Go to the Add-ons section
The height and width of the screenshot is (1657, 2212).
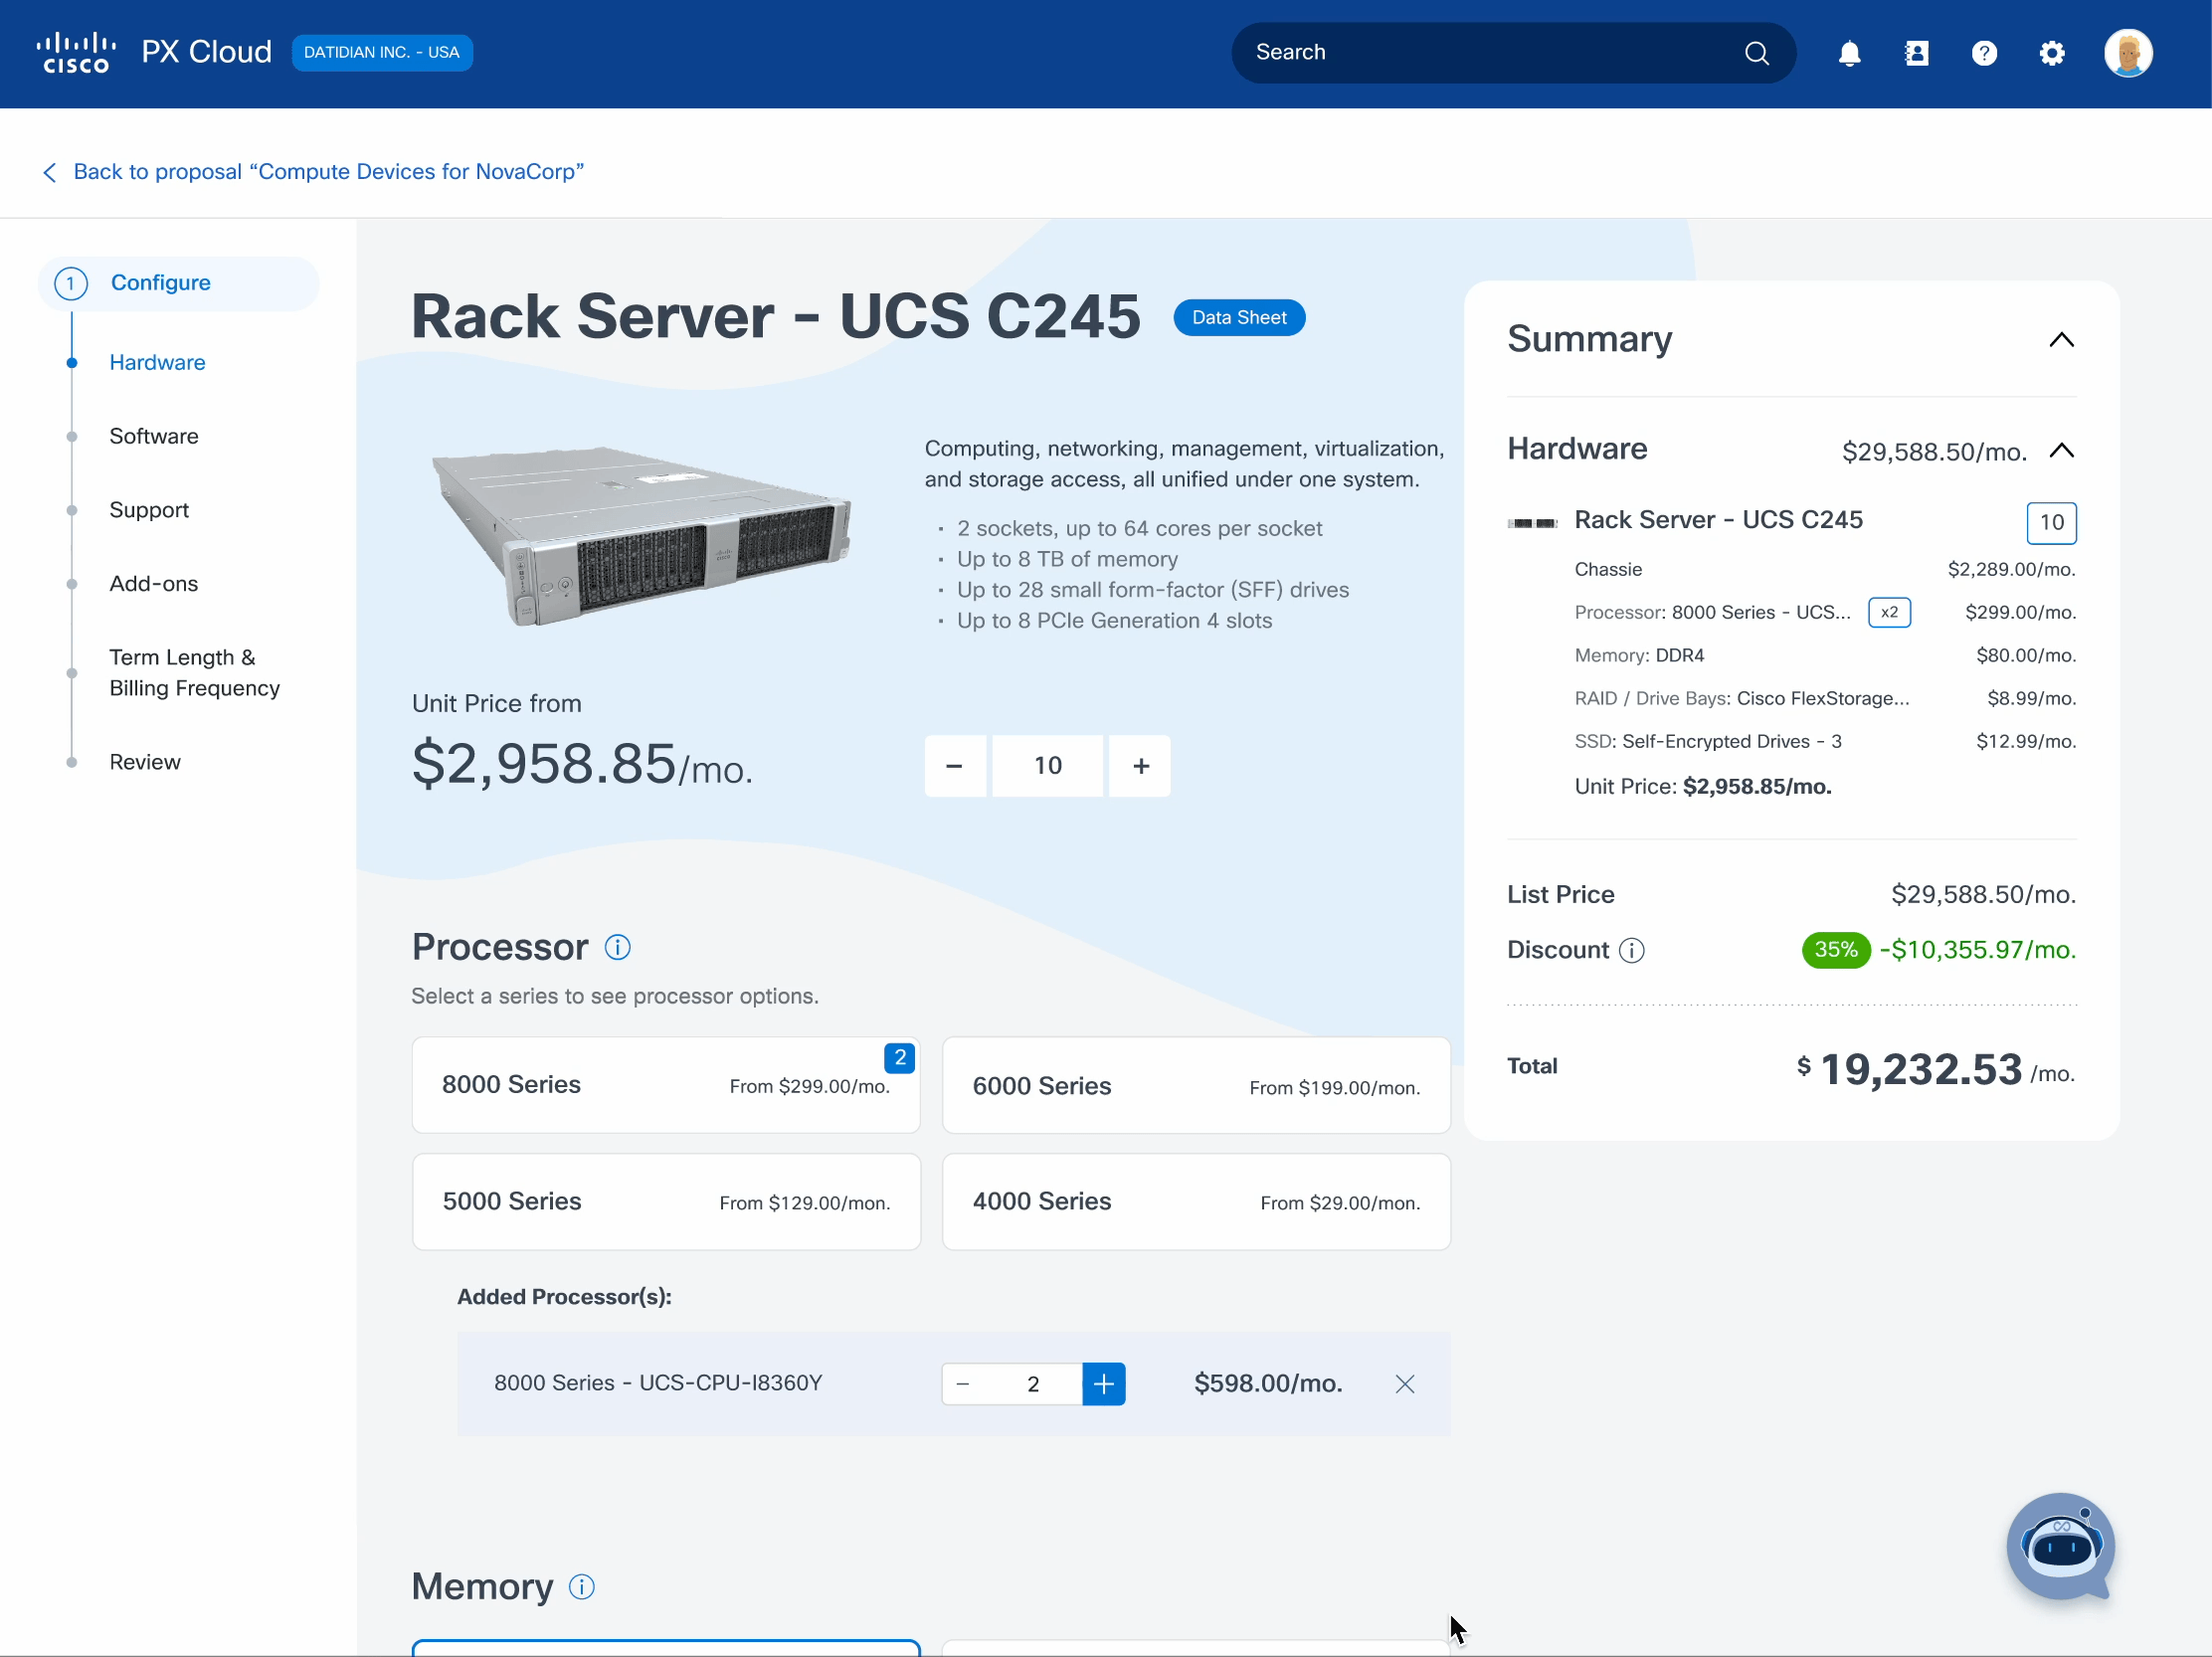coord(154,584)
